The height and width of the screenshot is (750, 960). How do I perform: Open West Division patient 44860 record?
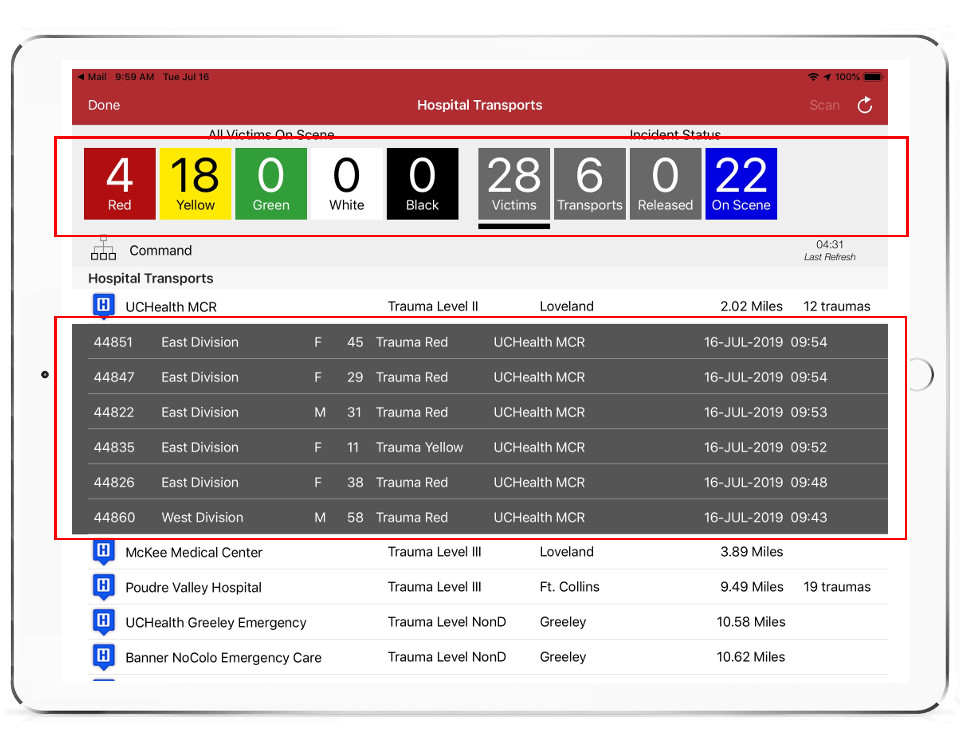(480, 517)
